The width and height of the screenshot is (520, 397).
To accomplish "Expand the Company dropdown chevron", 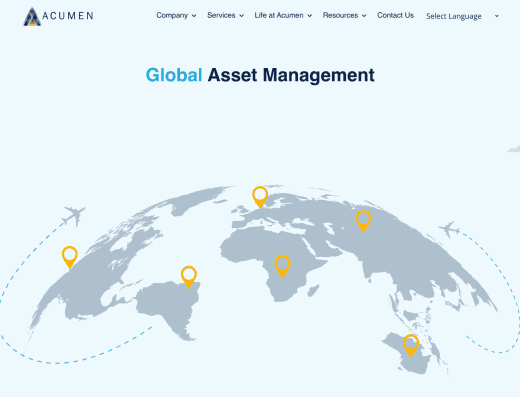I will [194, 16].
